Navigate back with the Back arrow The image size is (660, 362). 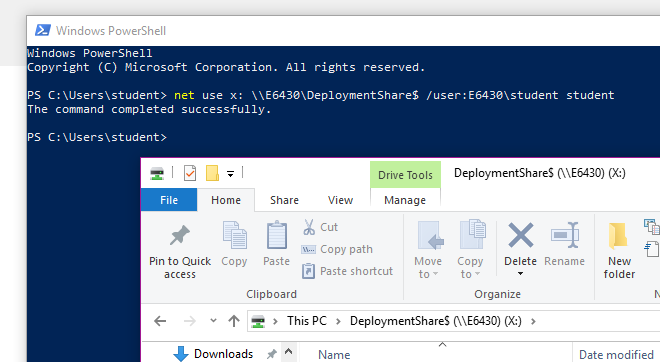[160, 321]
